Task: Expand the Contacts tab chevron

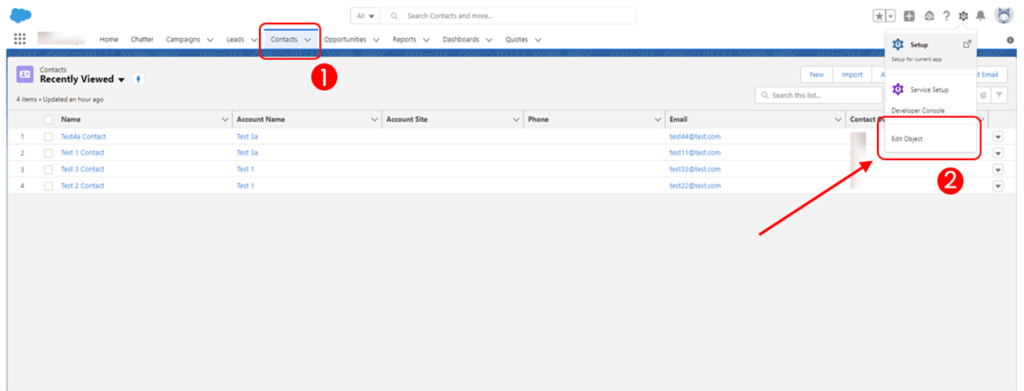Action: [307, 40]
